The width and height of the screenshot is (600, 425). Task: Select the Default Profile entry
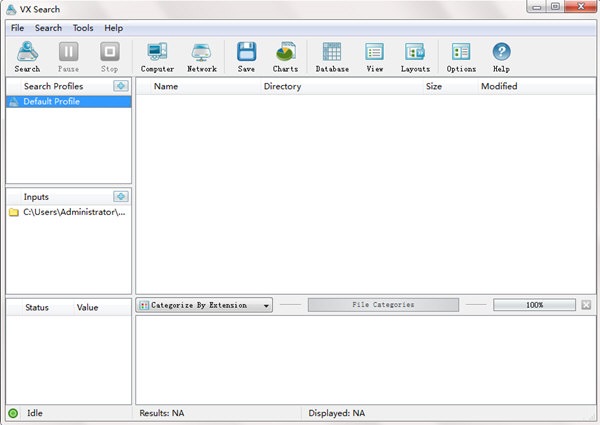(x=69, y=102)
